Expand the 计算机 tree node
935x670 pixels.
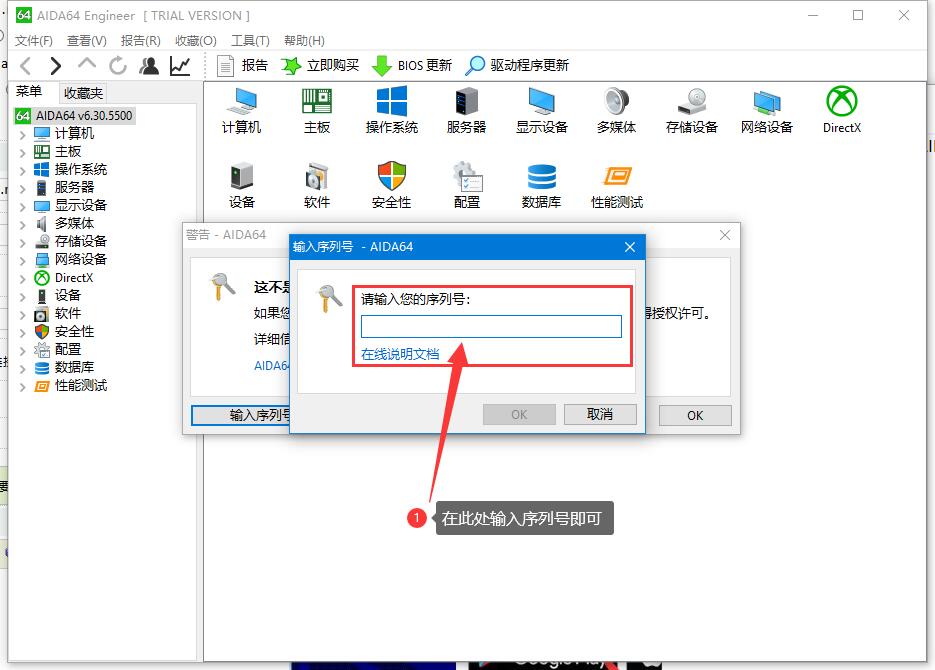pyautogui.click(x=23, y=135)
